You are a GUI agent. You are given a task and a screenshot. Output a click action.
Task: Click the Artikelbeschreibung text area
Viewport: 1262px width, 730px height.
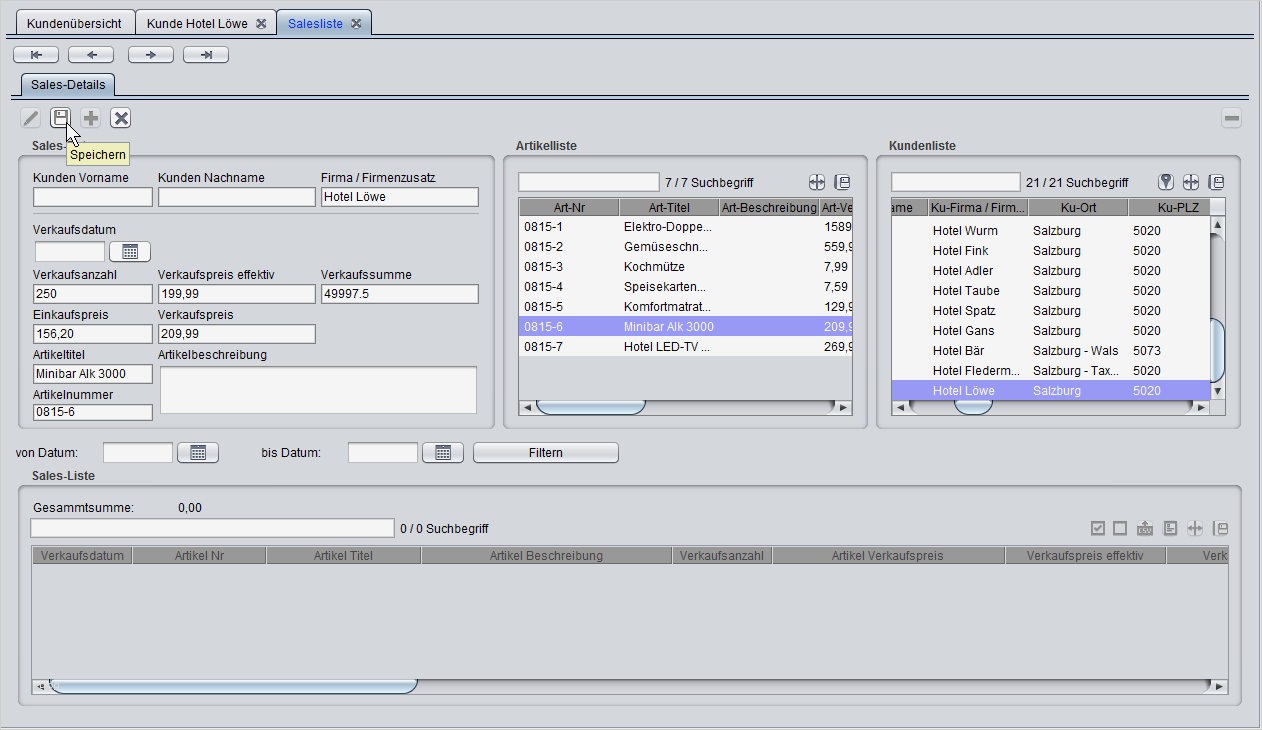[318, 390]
